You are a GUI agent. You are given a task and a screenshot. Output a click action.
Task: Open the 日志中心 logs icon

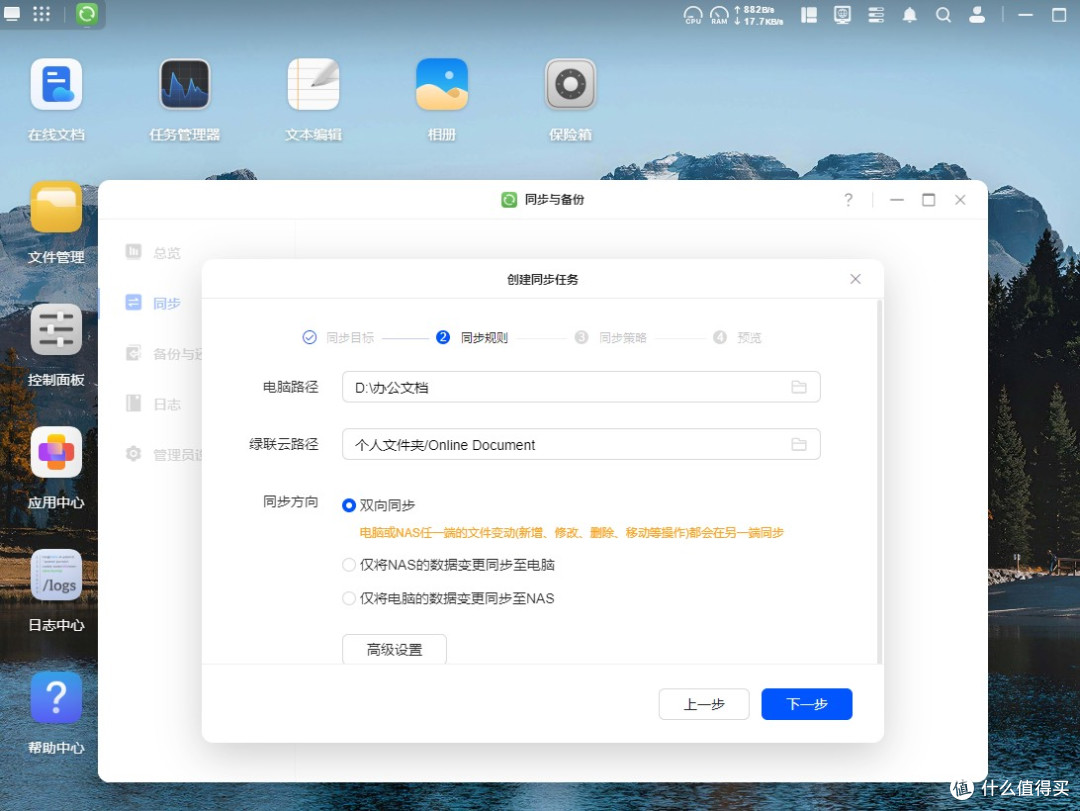coord(56,575)
